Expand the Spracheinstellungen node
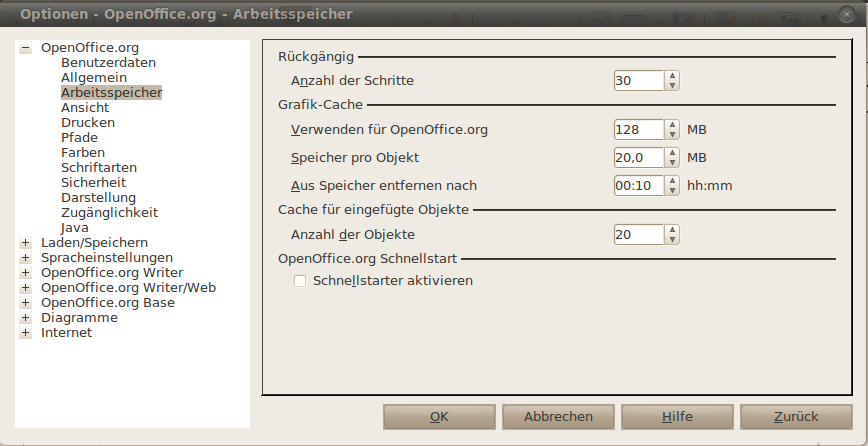Image resolution: width=868 pixels, height=446 pixels. point(25,258)
